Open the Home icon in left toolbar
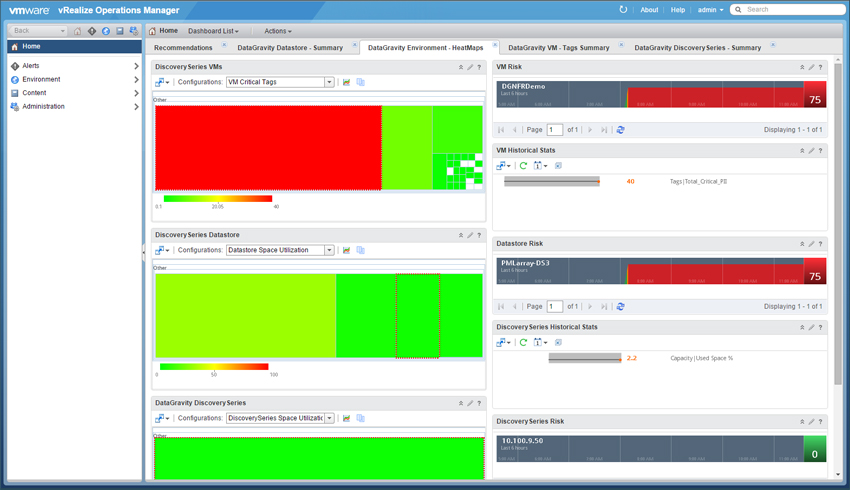 tap(77, 31)
